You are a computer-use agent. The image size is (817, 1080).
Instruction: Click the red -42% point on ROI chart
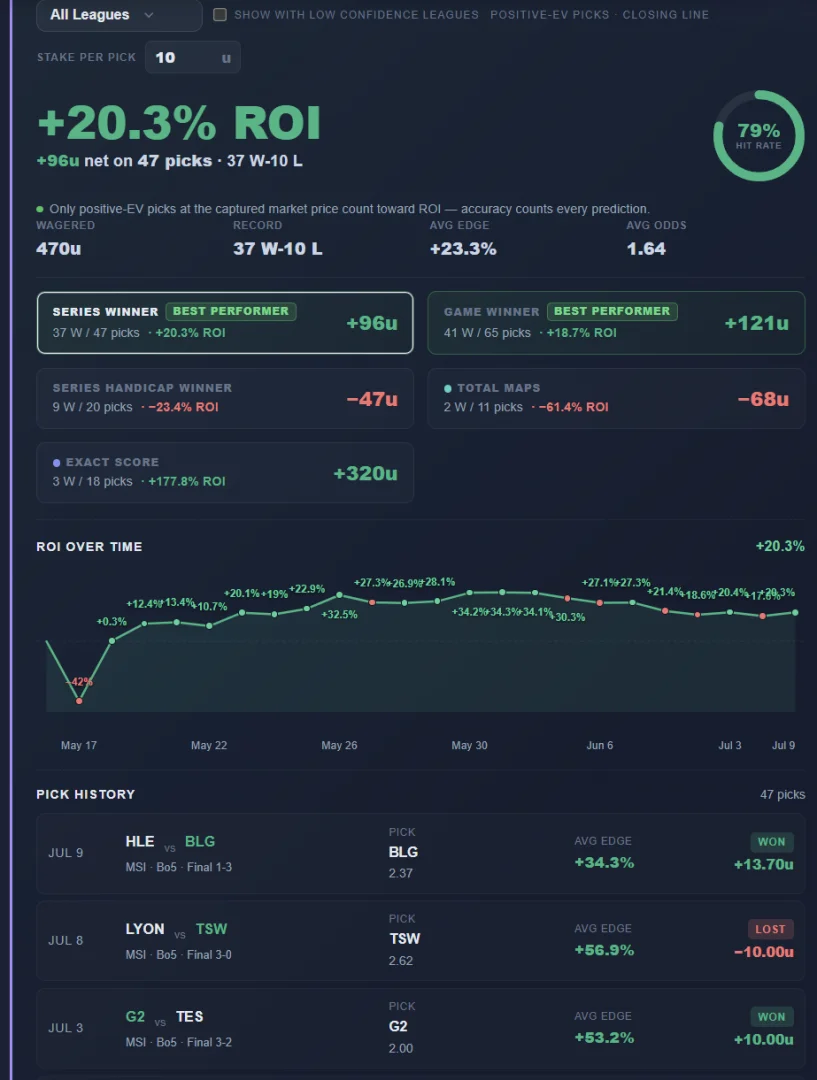coord(79,701)
